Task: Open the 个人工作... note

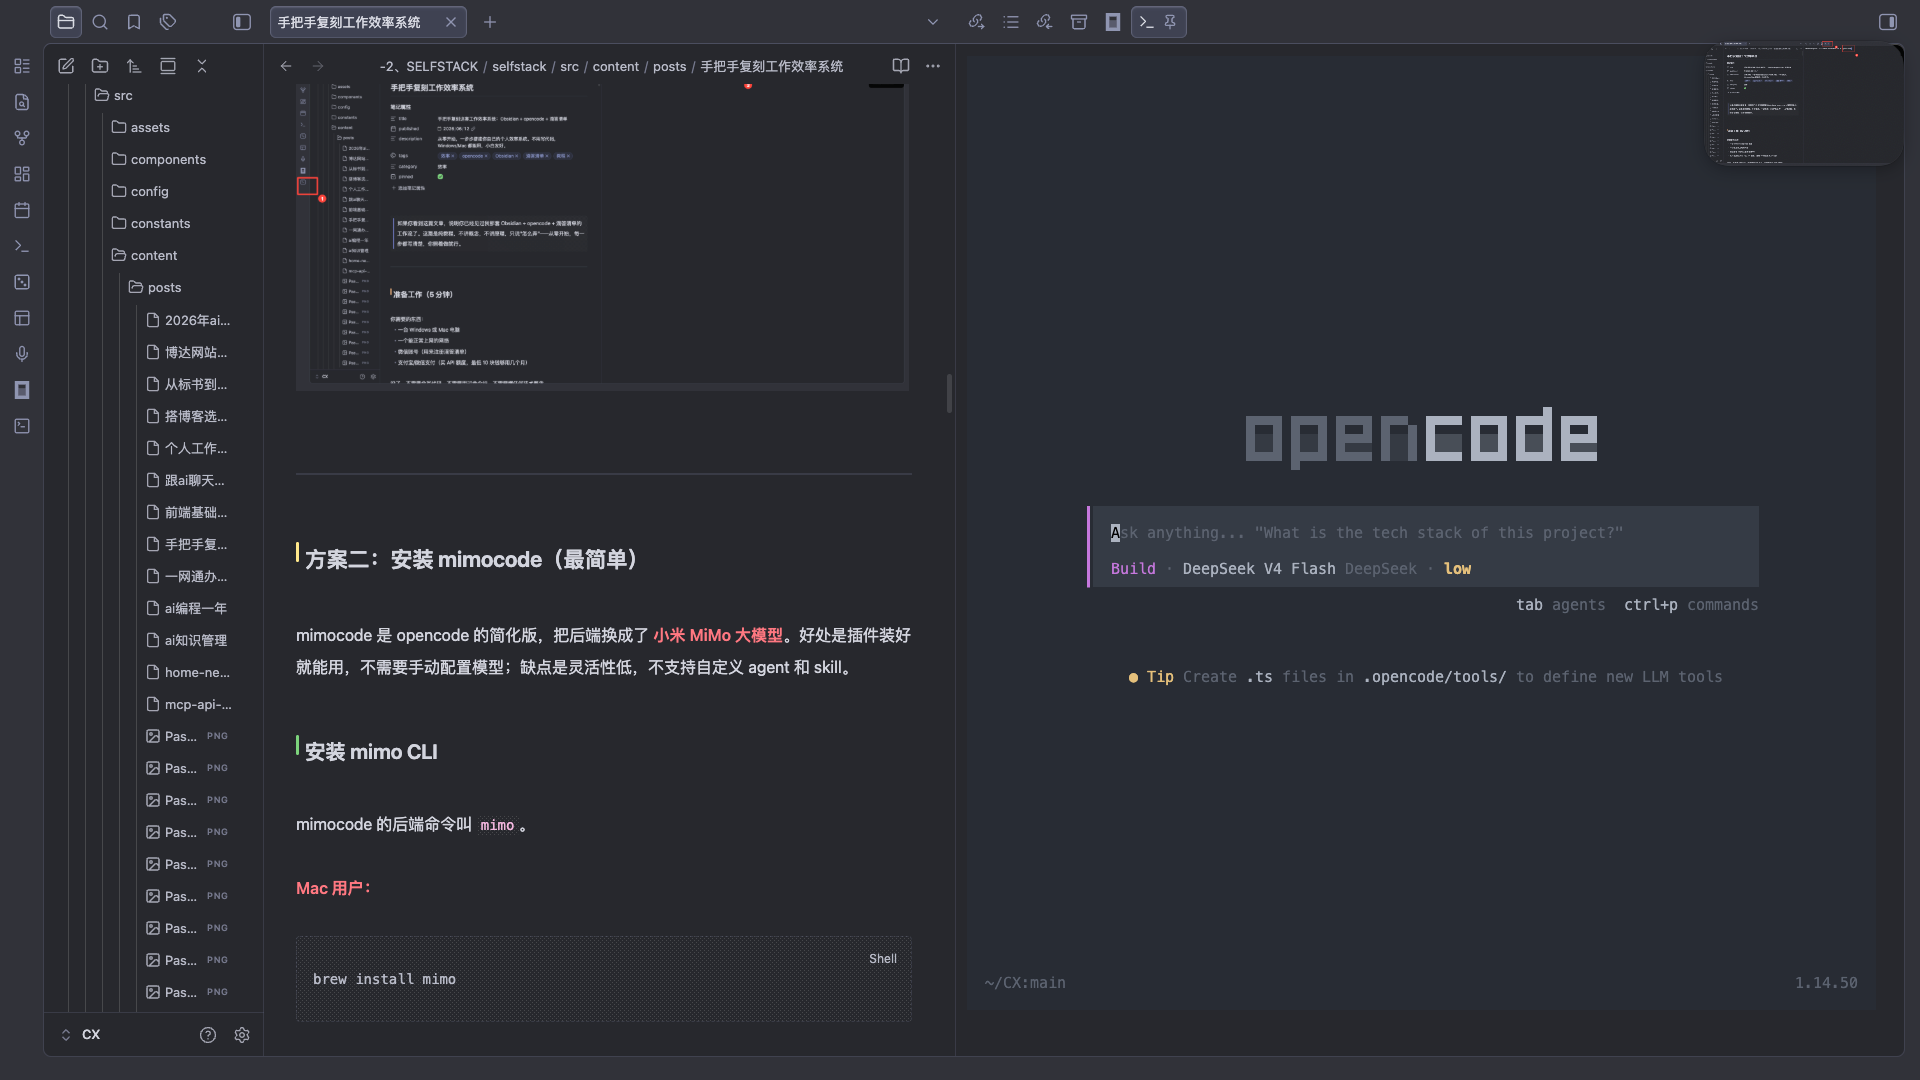Action: tap(195, 448)
